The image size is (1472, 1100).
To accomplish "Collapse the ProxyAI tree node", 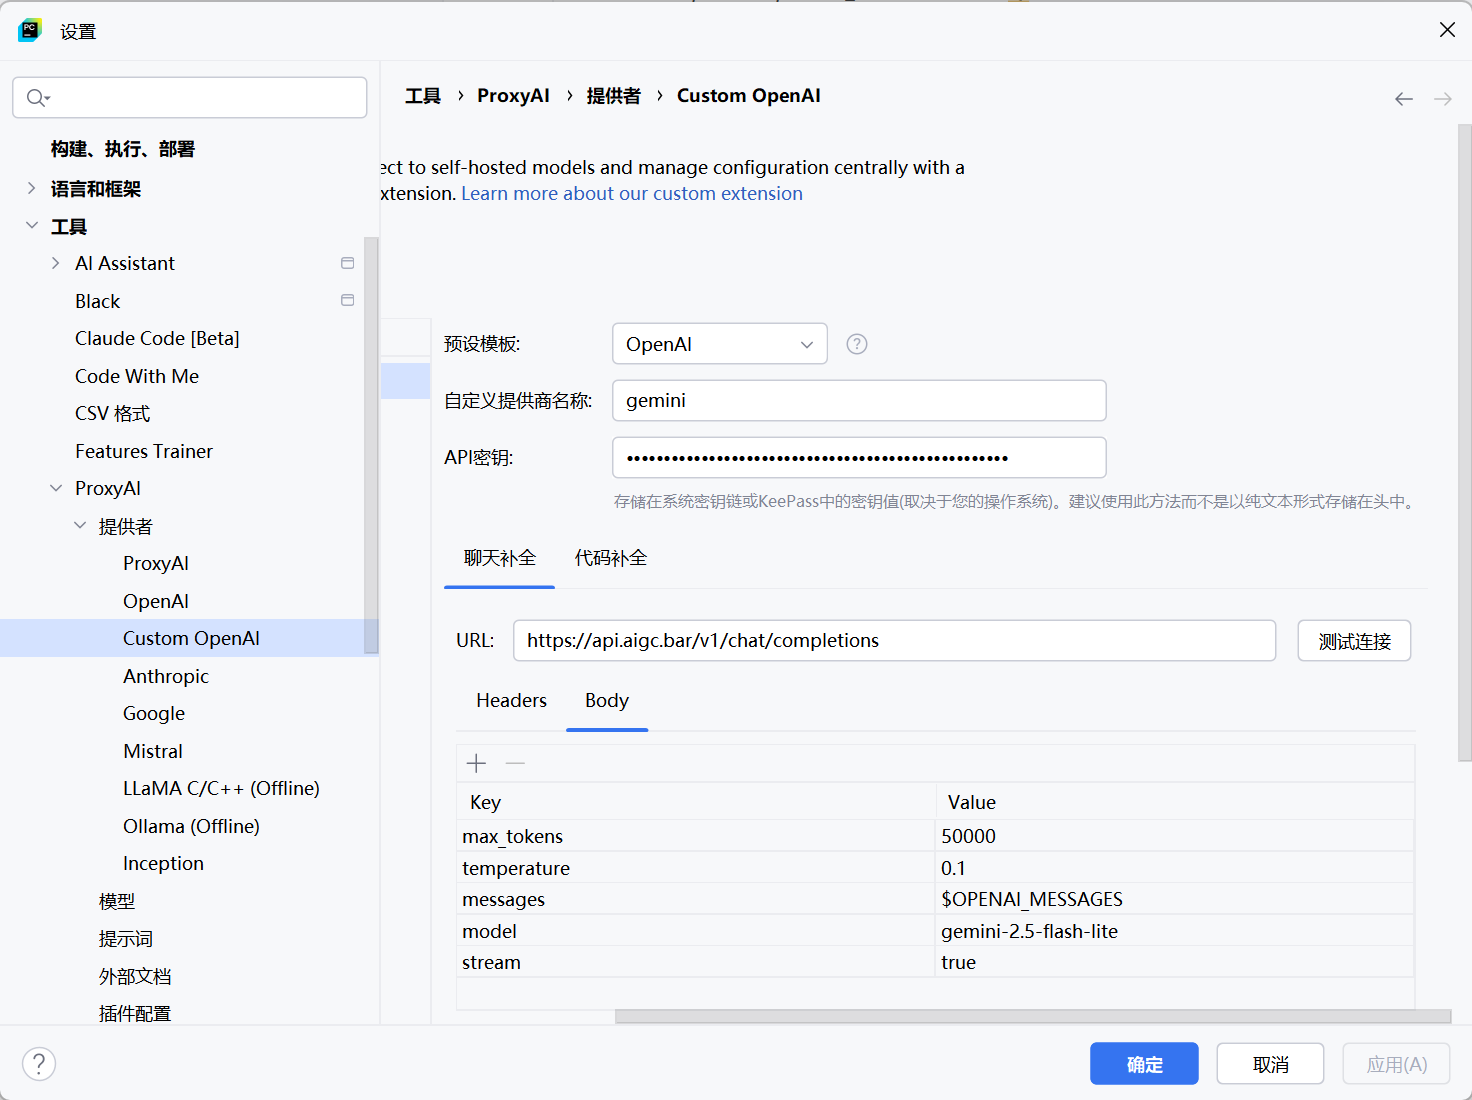I will tap(55, 488).
